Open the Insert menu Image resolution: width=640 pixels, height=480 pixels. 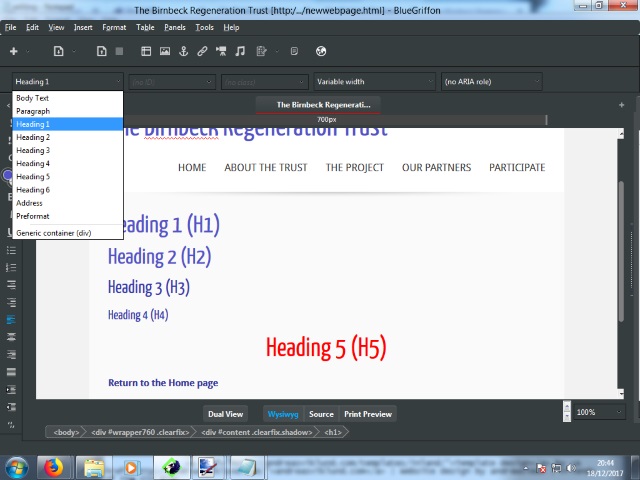tap(83, 27)
